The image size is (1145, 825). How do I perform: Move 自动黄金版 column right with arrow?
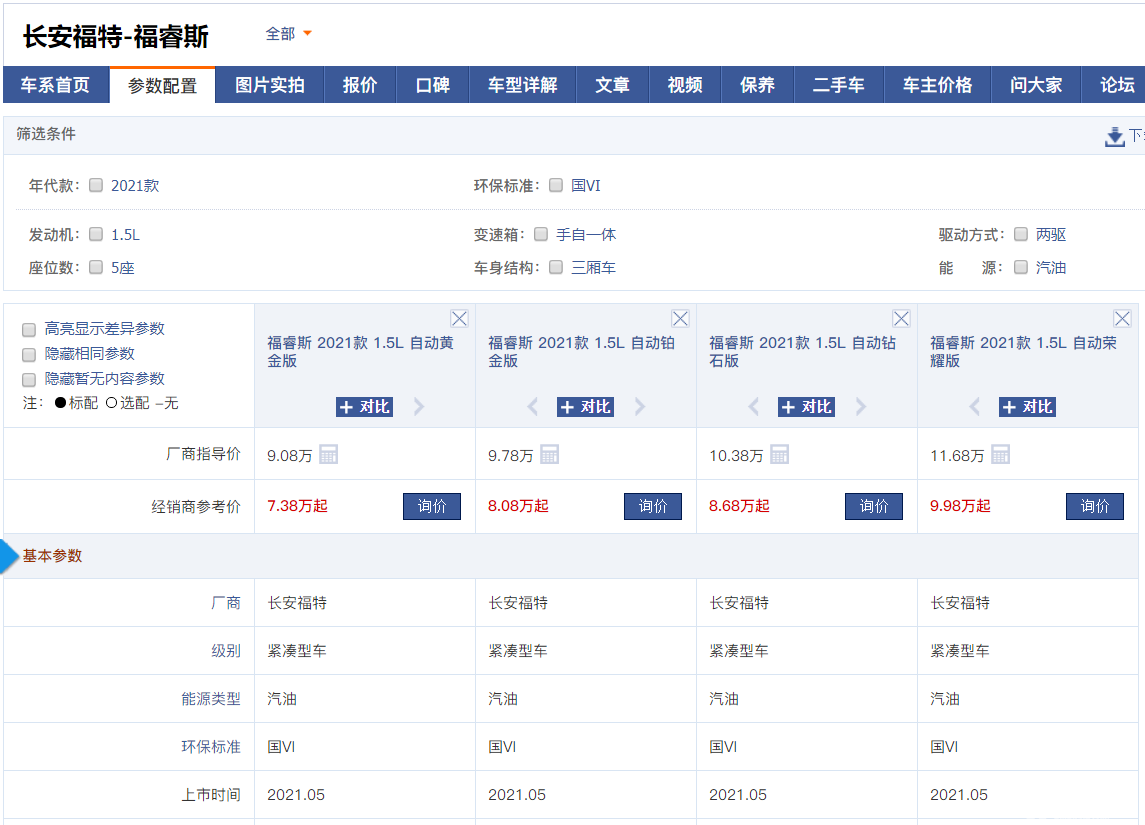click(419, 407)
